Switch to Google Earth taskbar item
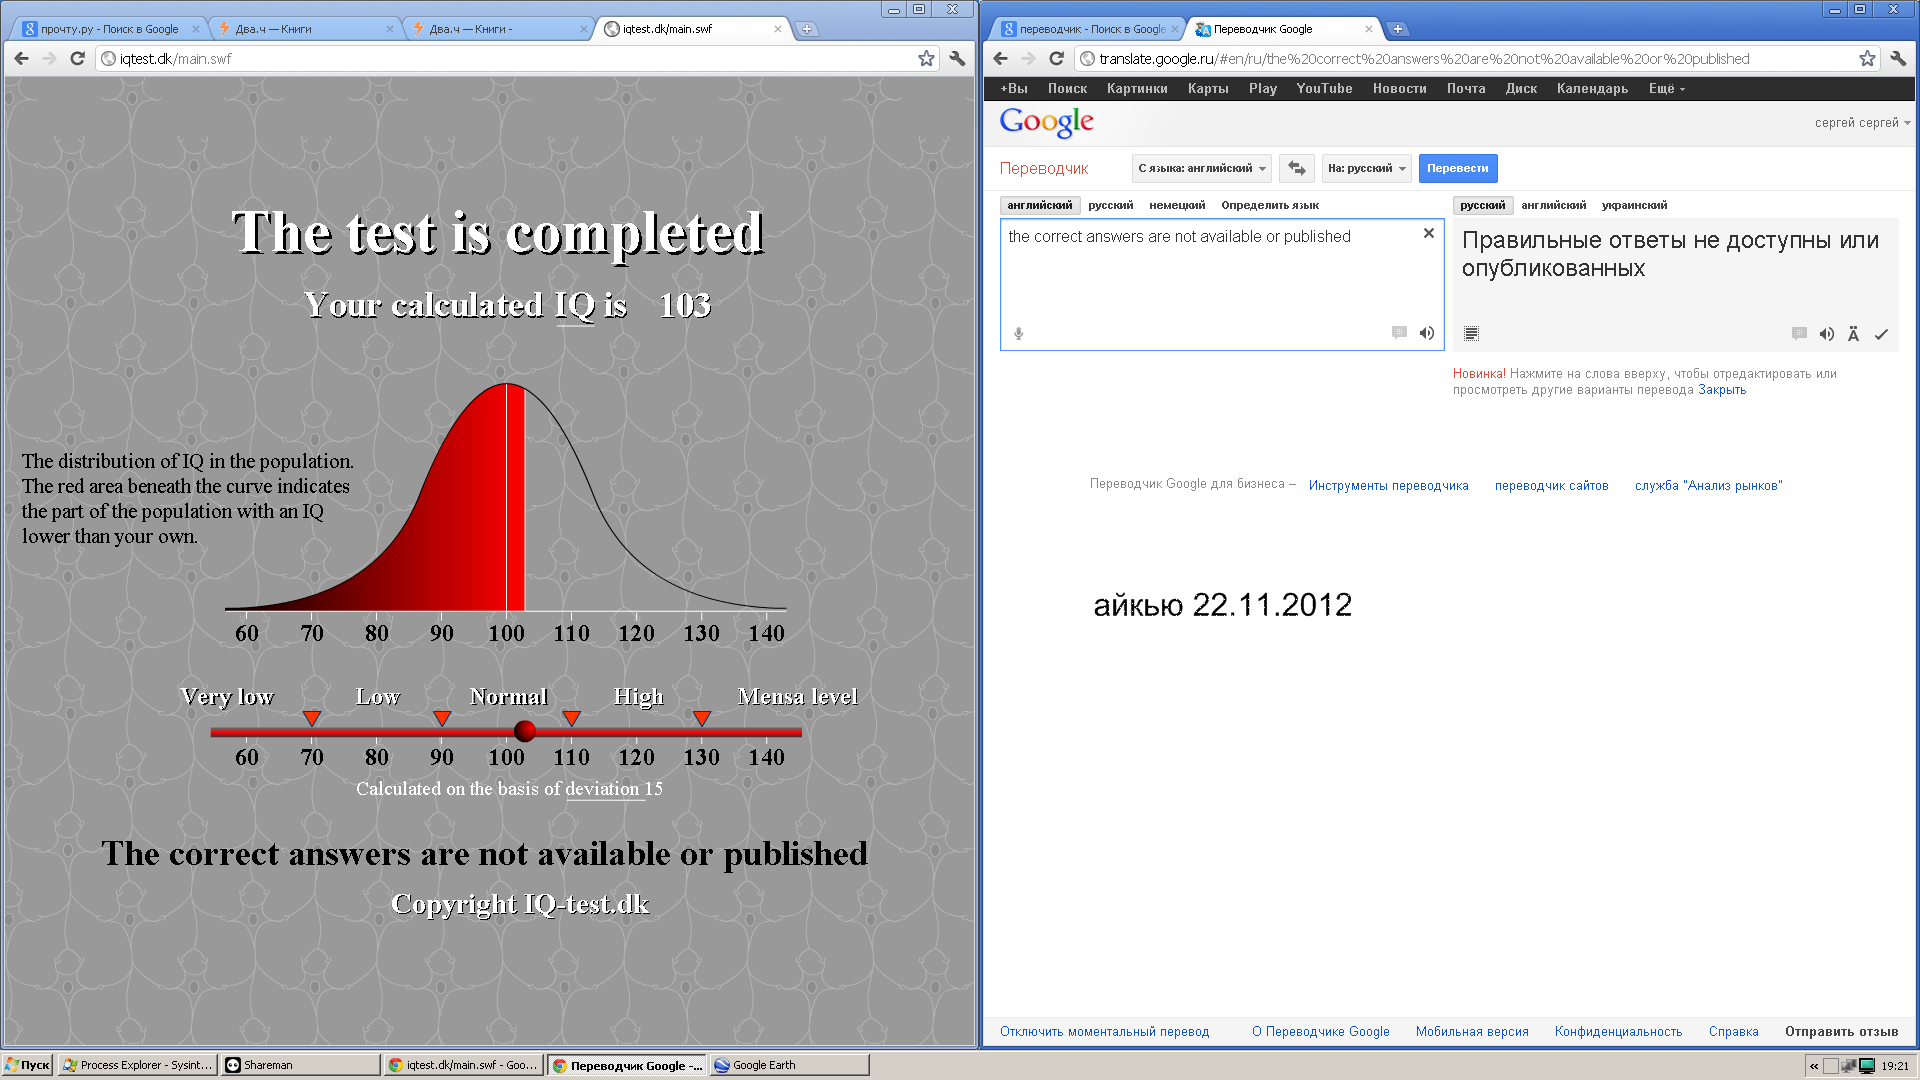Viewport: 1920px width, 1080px height. (x=789, y=1065)
